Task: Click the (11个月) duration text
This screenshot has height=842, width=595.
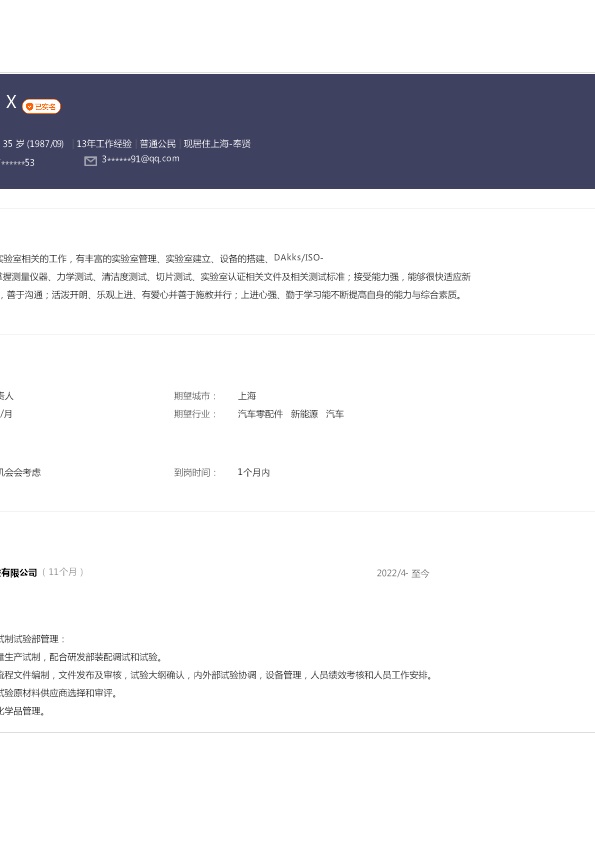Action: point(63,572)
